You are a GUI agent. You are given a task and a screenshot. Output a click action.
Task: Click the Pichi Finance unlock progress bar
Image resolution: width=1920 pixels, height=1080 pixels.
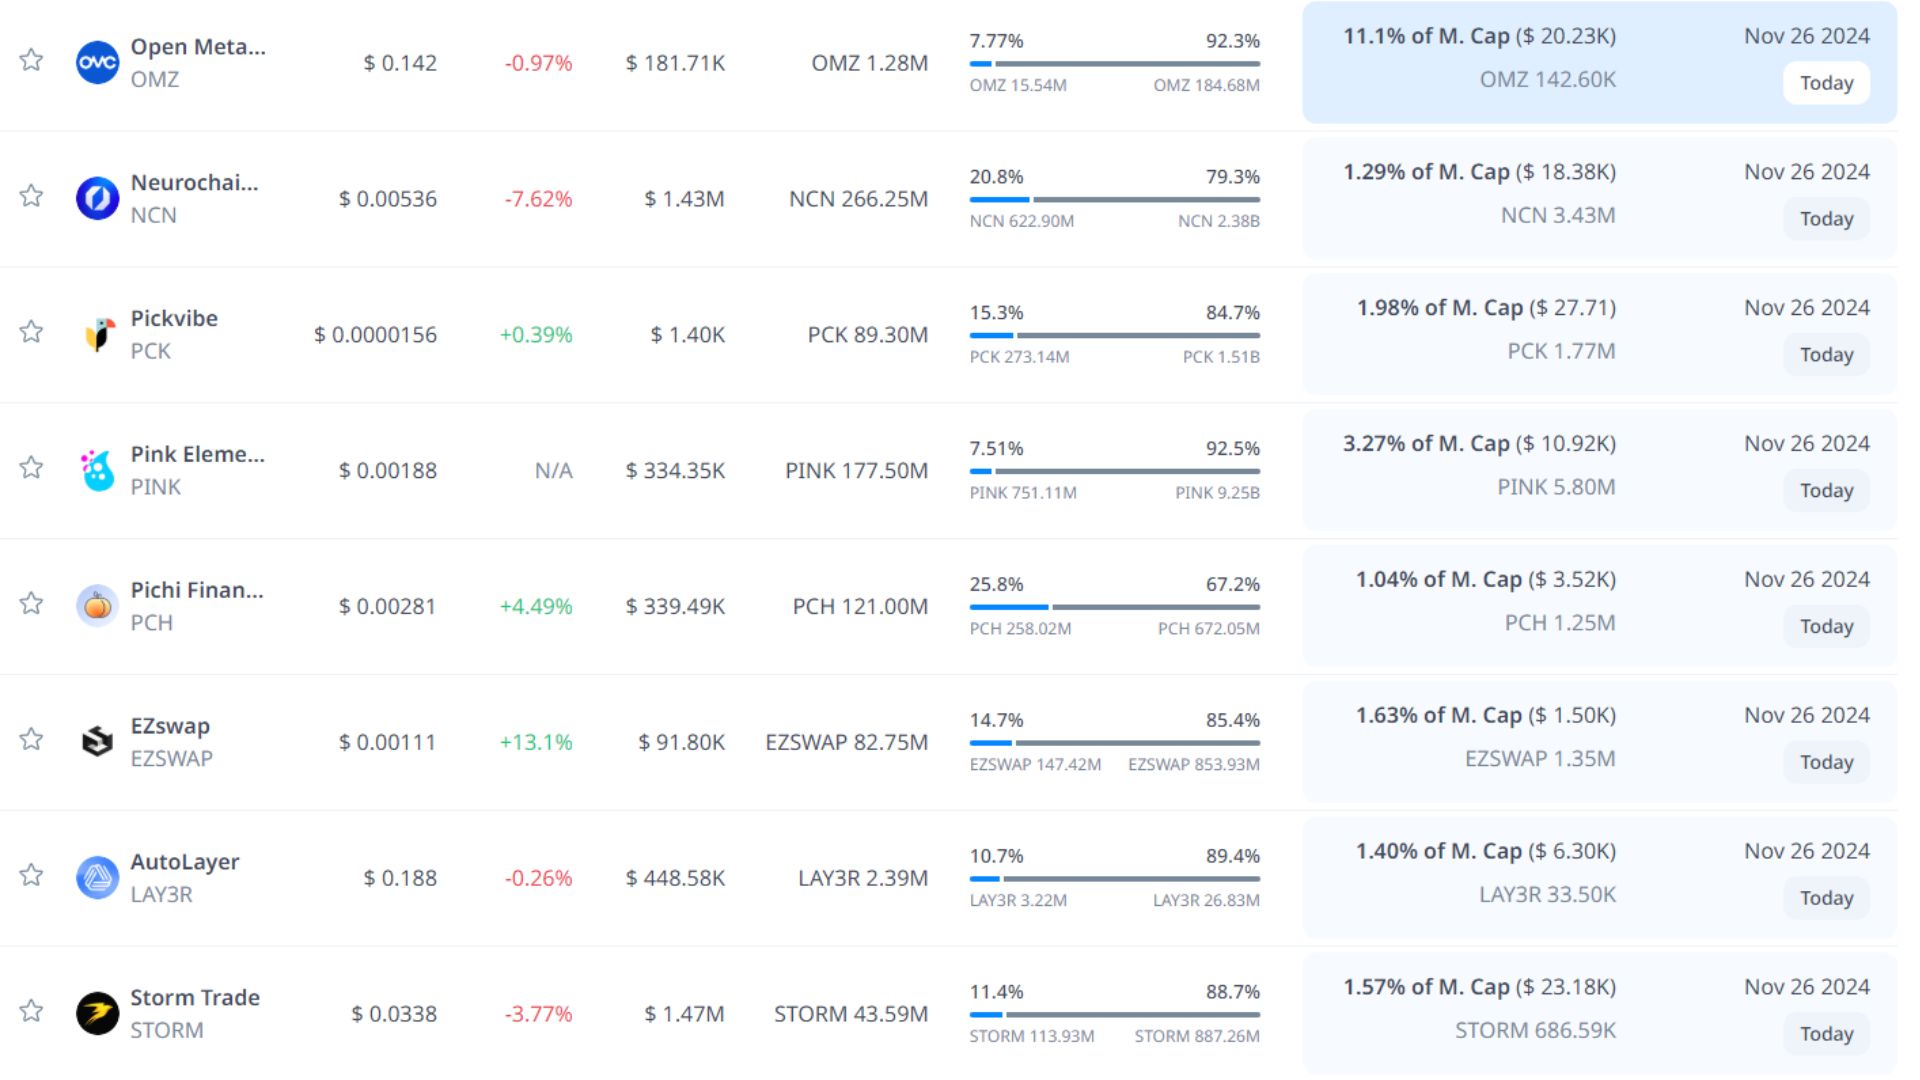(1114, 607)
